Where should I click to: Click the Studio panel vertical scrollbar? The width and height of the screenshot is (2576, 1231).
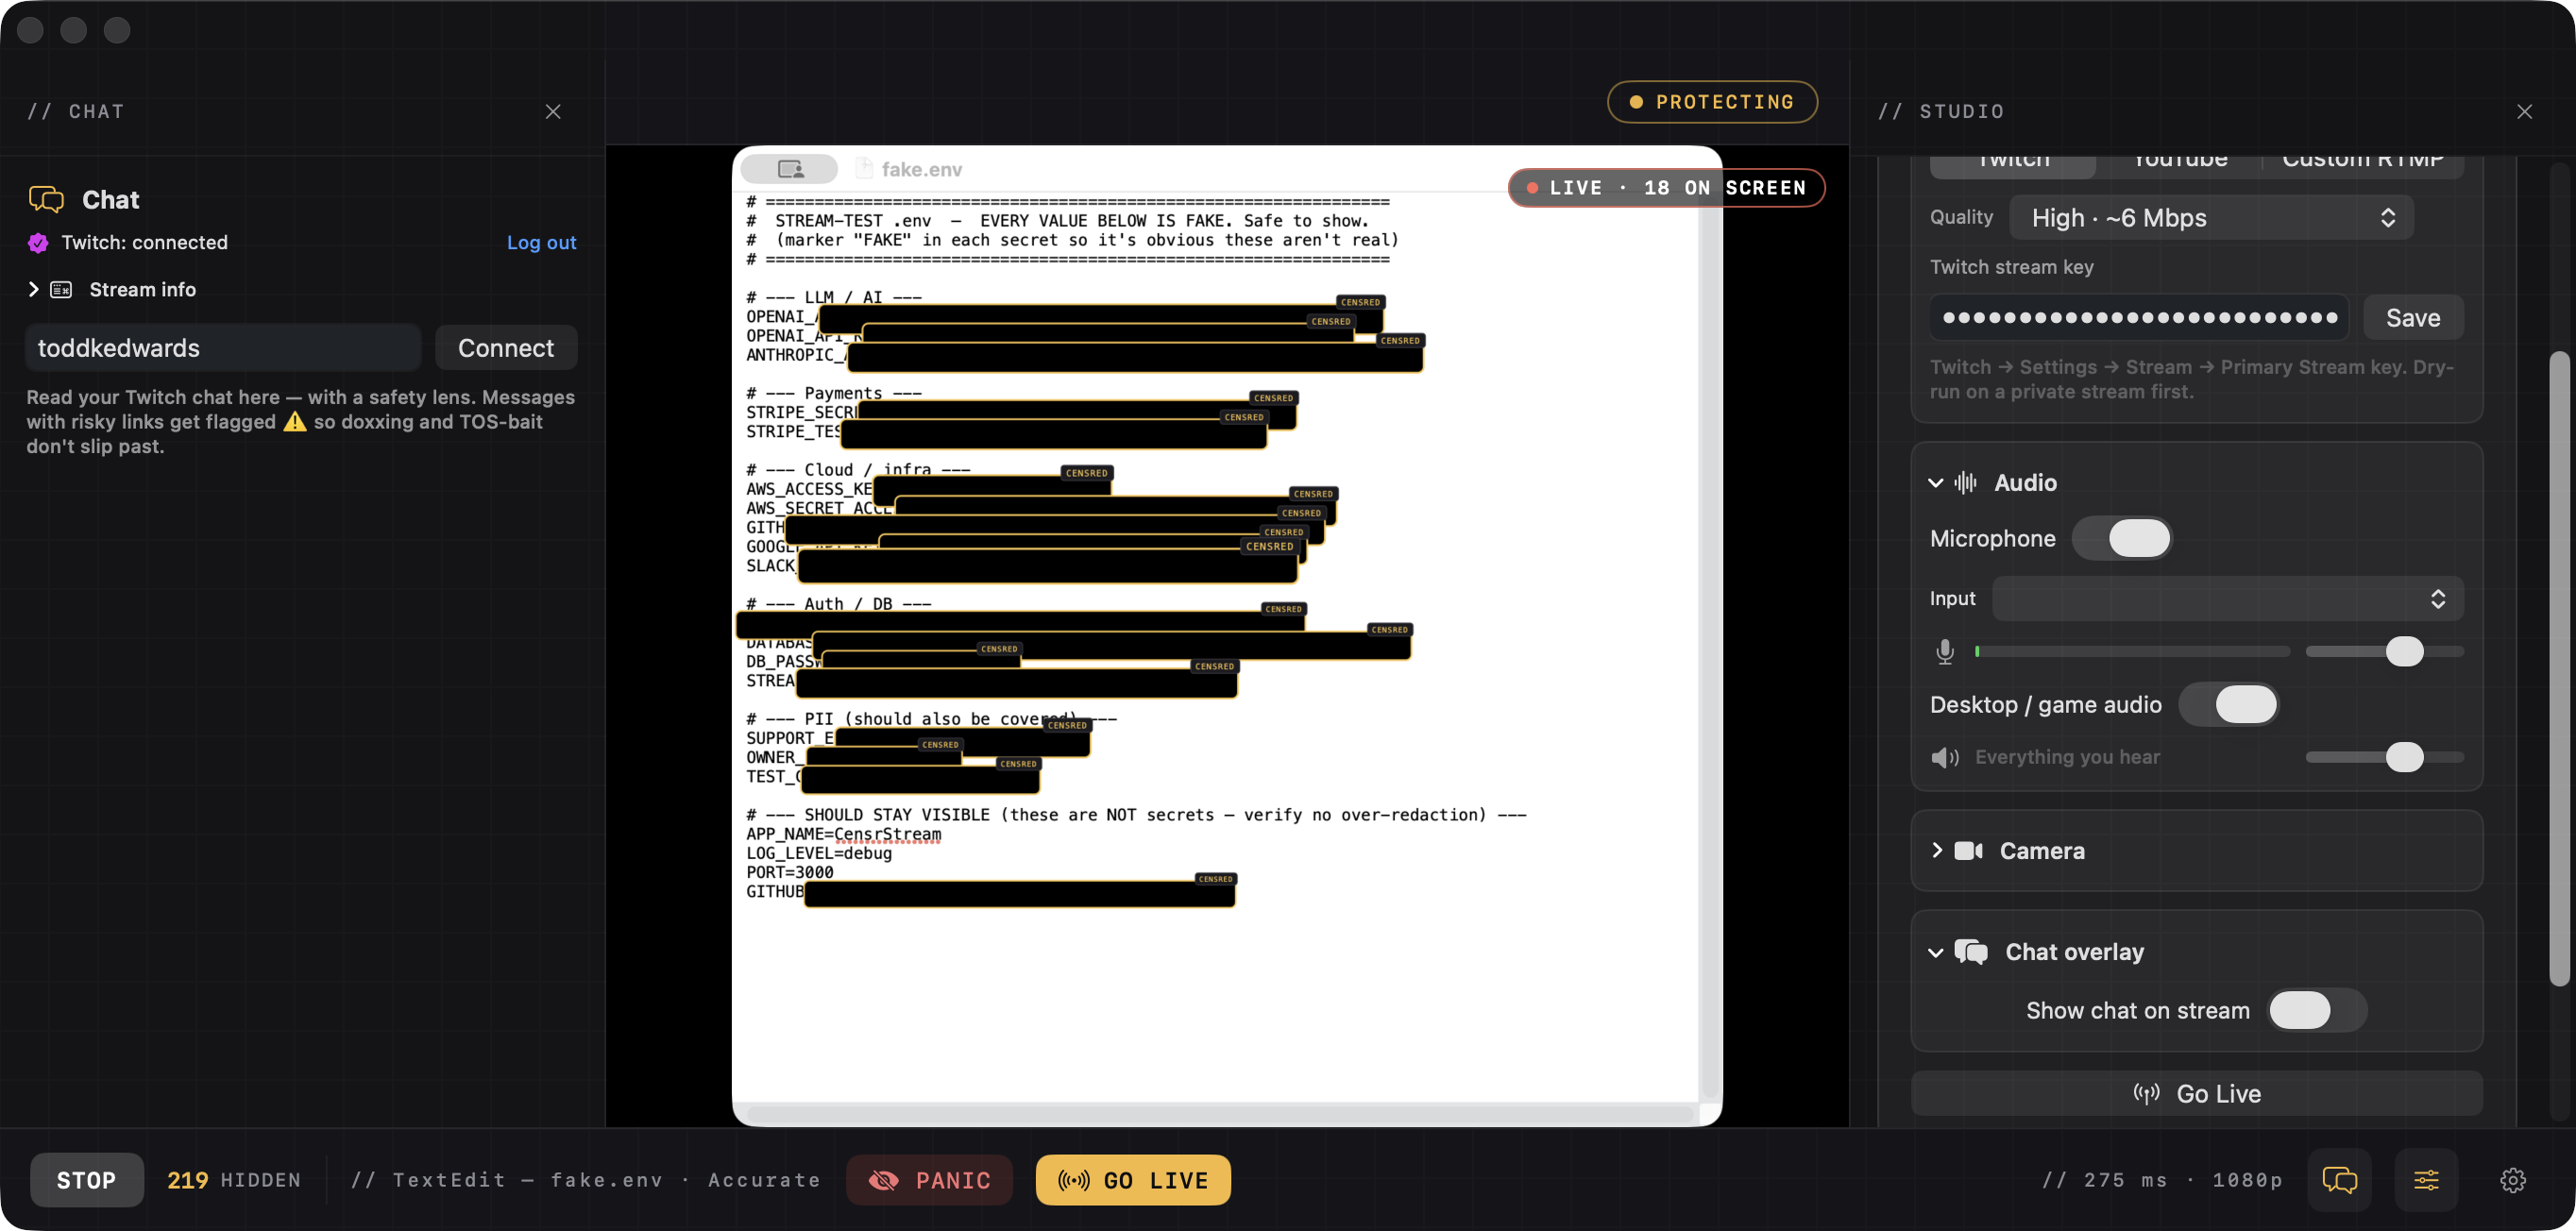[2559, 669]
